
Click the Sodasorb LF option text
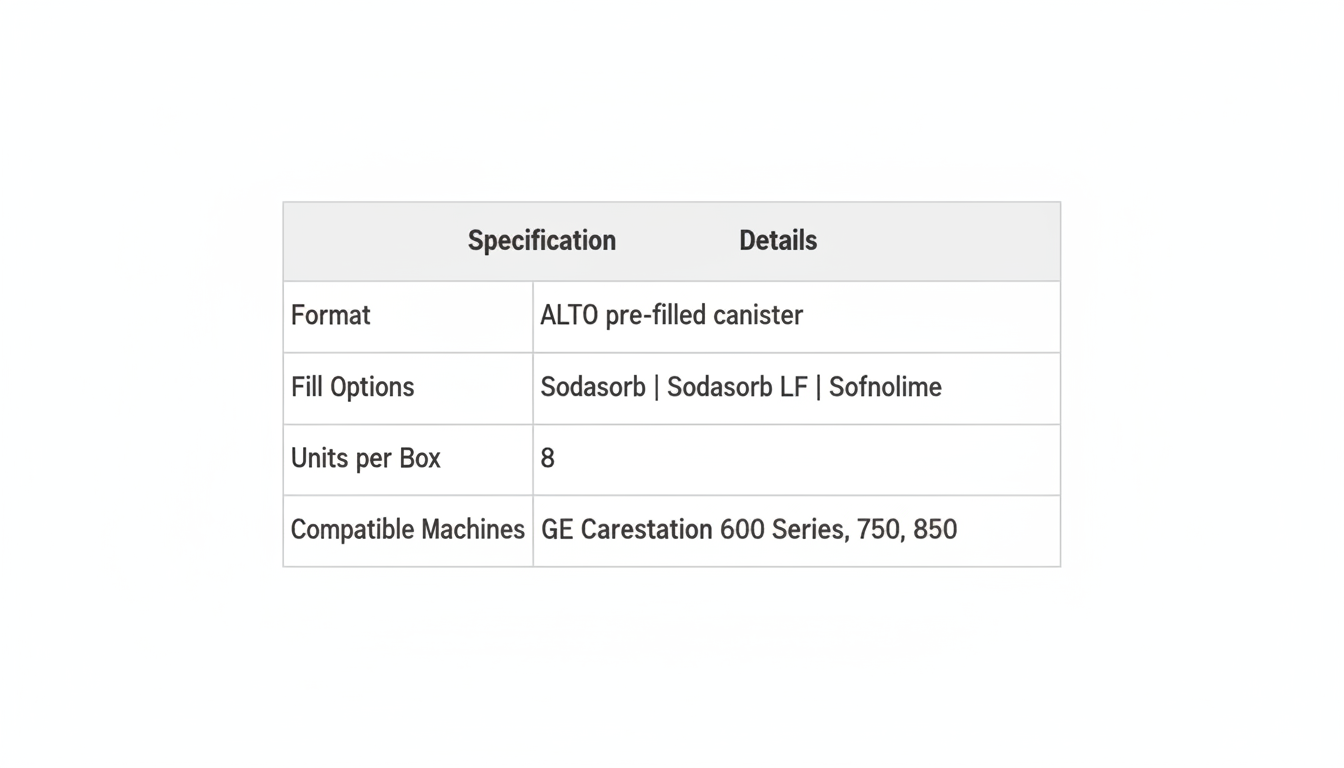737,387
